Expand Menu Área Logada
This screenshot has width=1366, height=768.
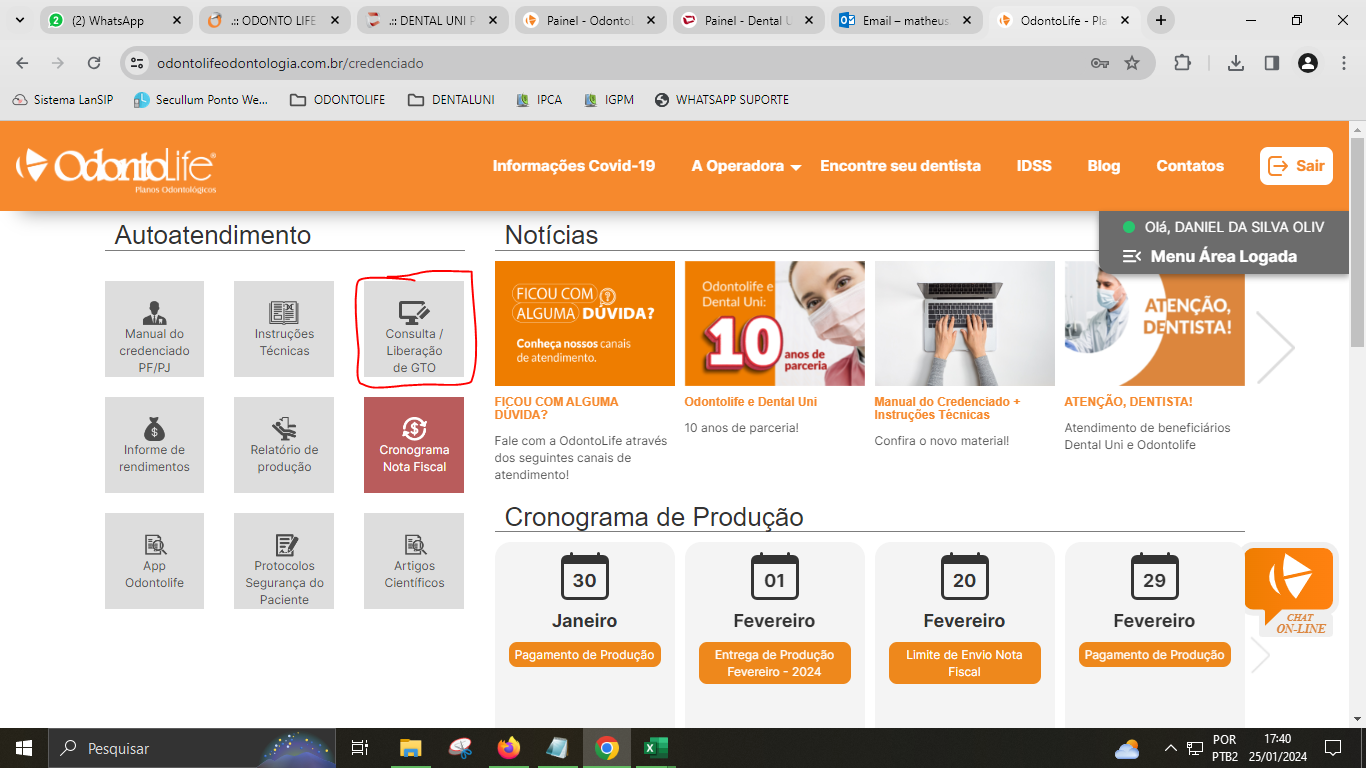point(1210,256)
